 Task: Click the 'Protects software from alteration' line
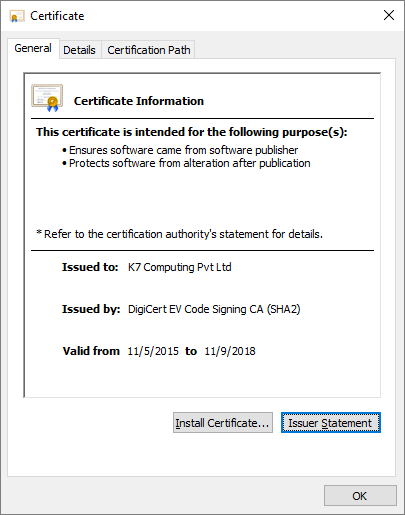(186, 163)
